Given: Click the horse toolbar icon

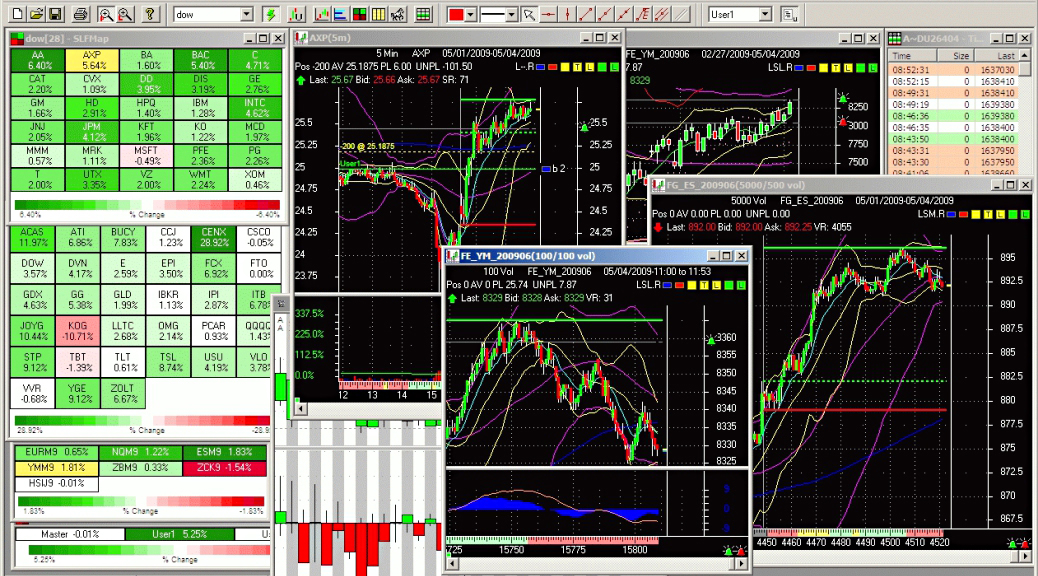Looking at the screenshot, I should click(x=398, y=14).
